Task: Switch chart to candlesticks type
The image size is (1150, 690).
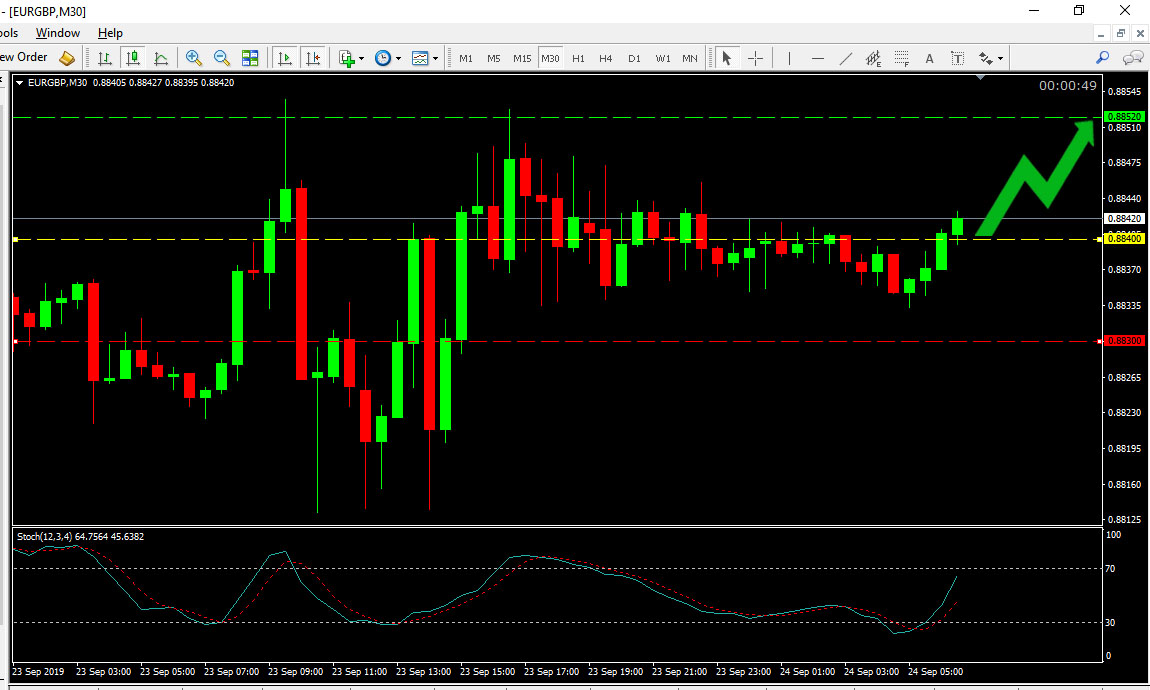Action: [133, 58]
